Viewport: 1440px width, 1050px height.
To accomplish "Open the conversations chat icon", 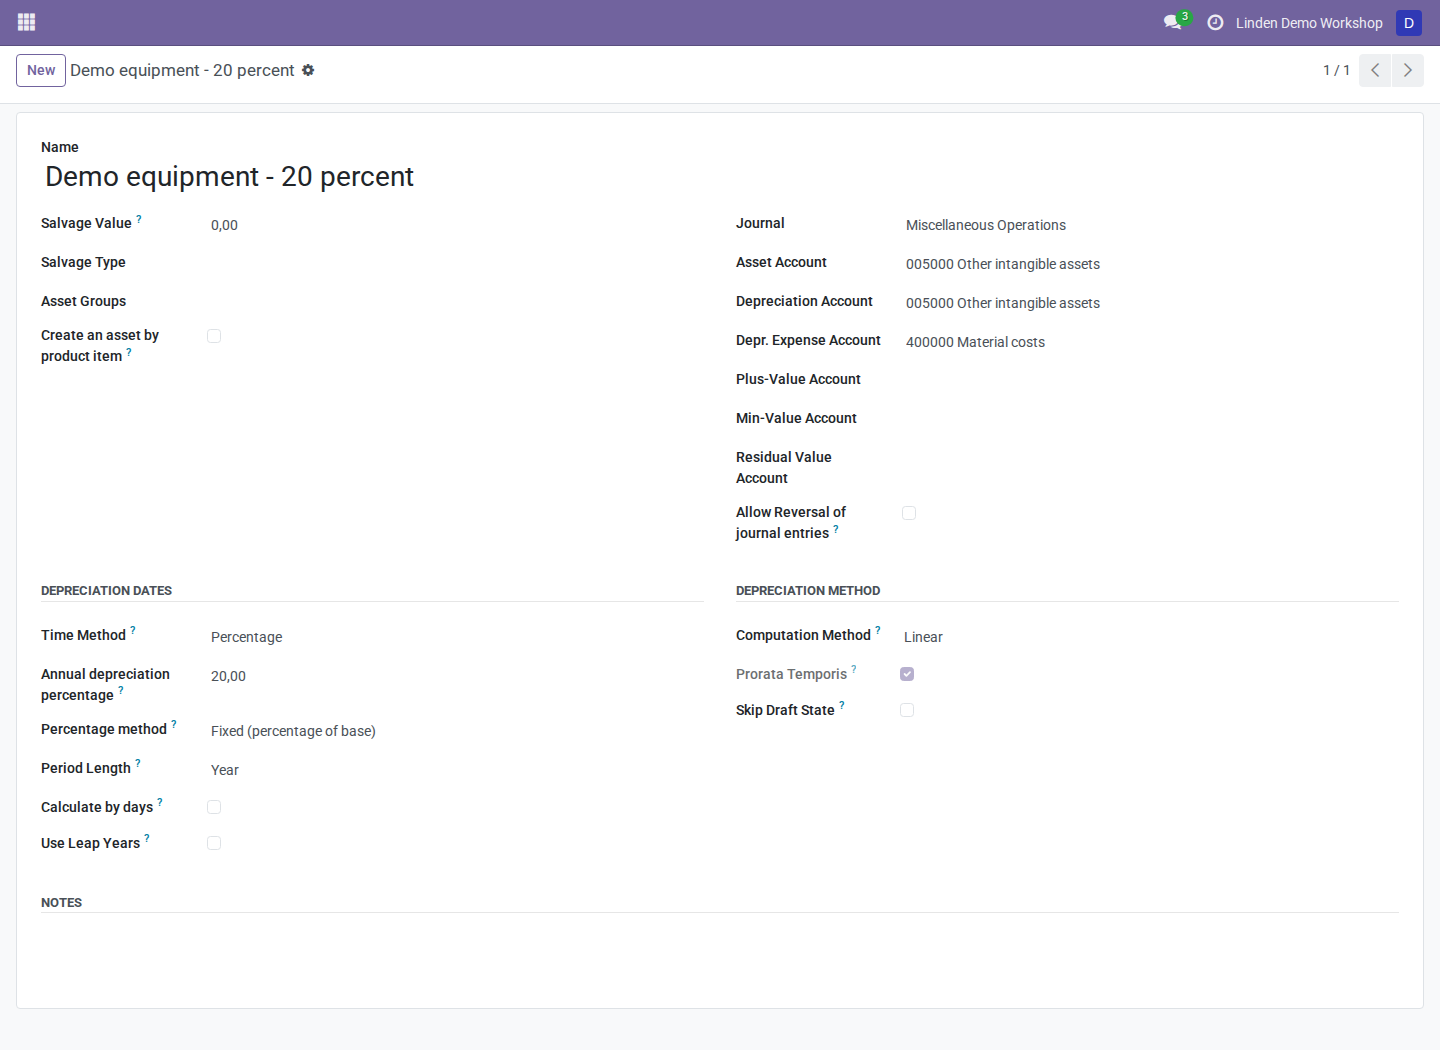I will (x=1175, y=22).
